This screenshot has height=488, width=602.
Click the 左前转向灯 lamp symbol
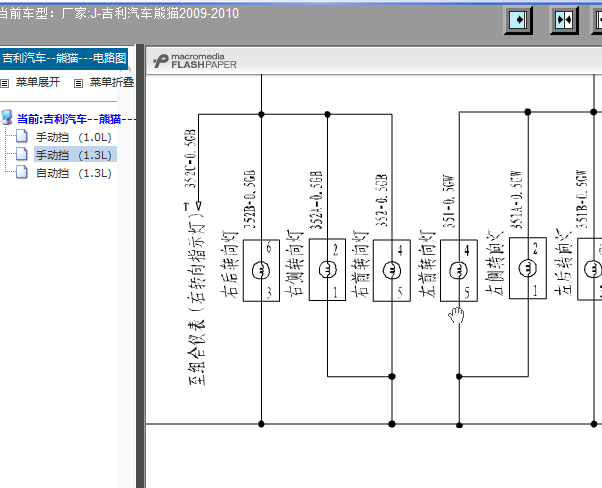[x=459, y=271]
